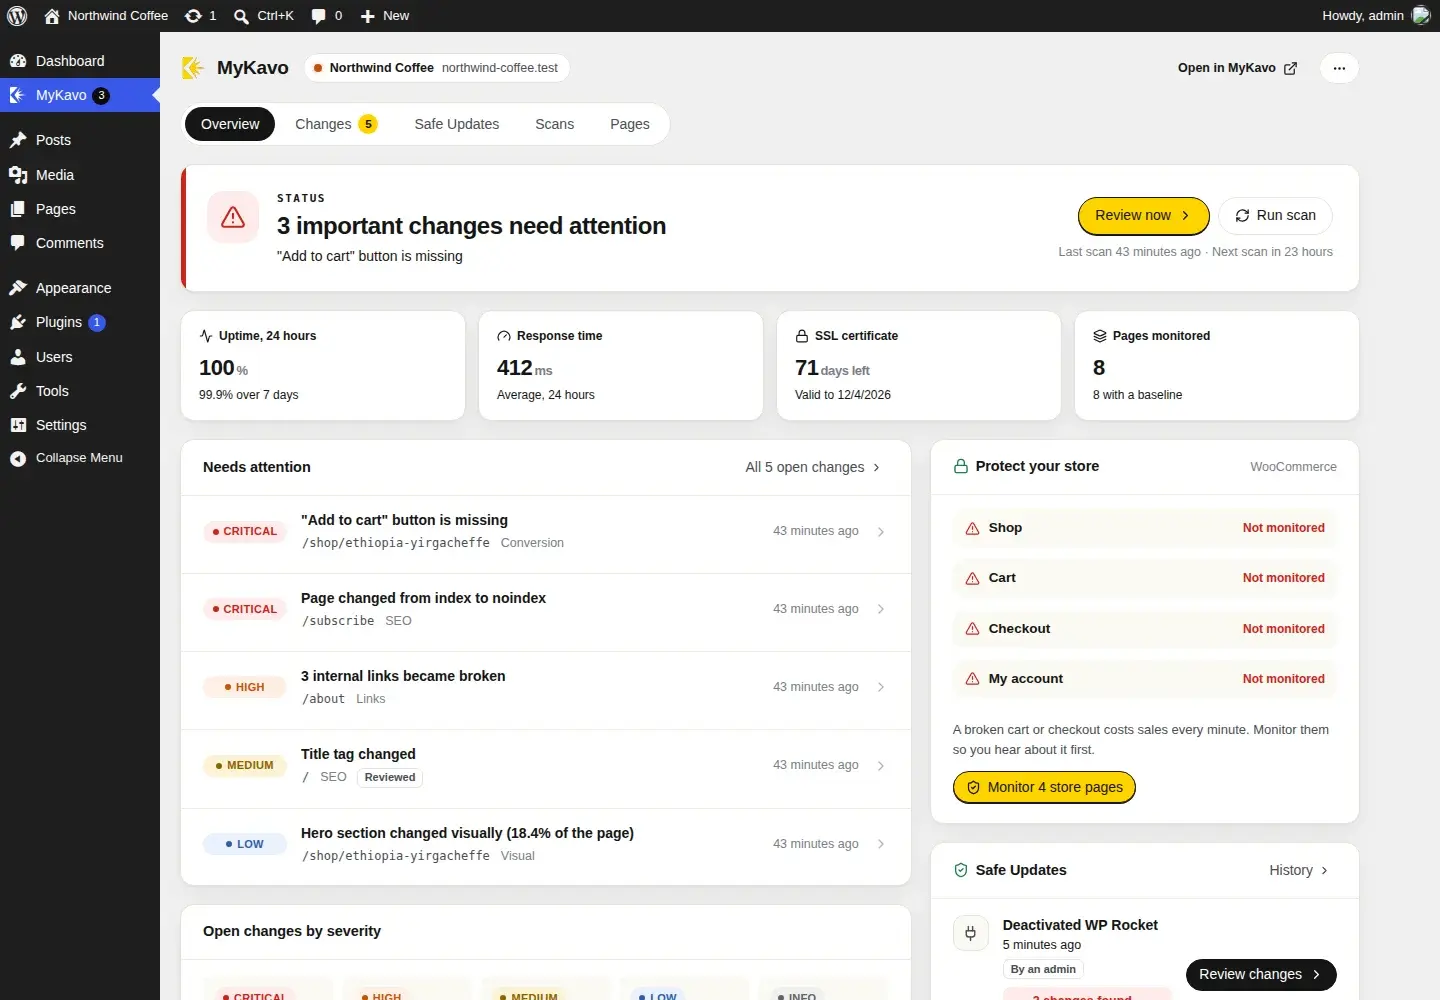Click the LOW severity badge
The height and width of the screenshot is (1000, 1440).
(x=245, y=844)
